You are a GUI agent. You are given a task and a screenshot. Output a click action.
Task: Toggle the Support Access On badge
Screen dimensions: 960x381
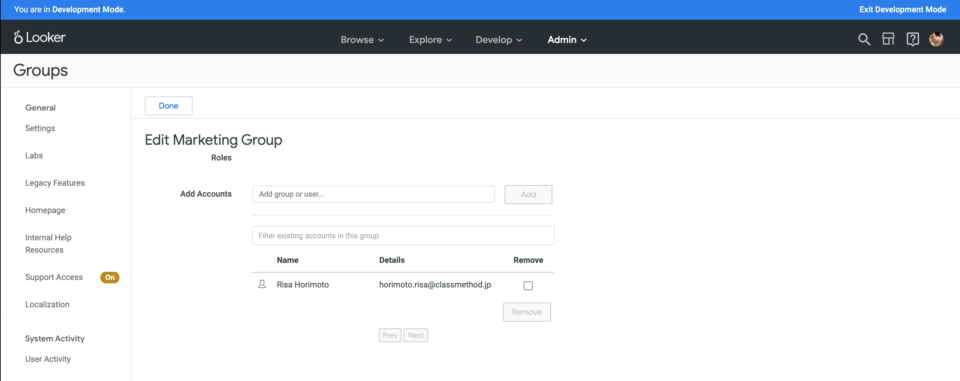click(x=110, y=277)
